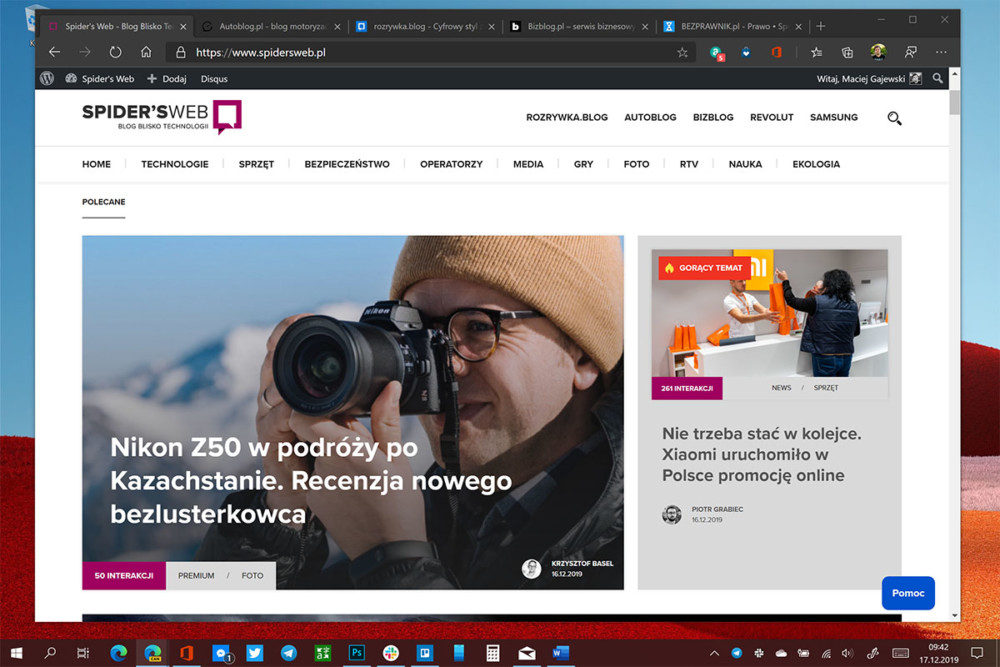Image resolution: width=1000 pixels, height=667 pixels.
Task: Open the AUTOBLOG header link
Action: [x=650, y=117]
